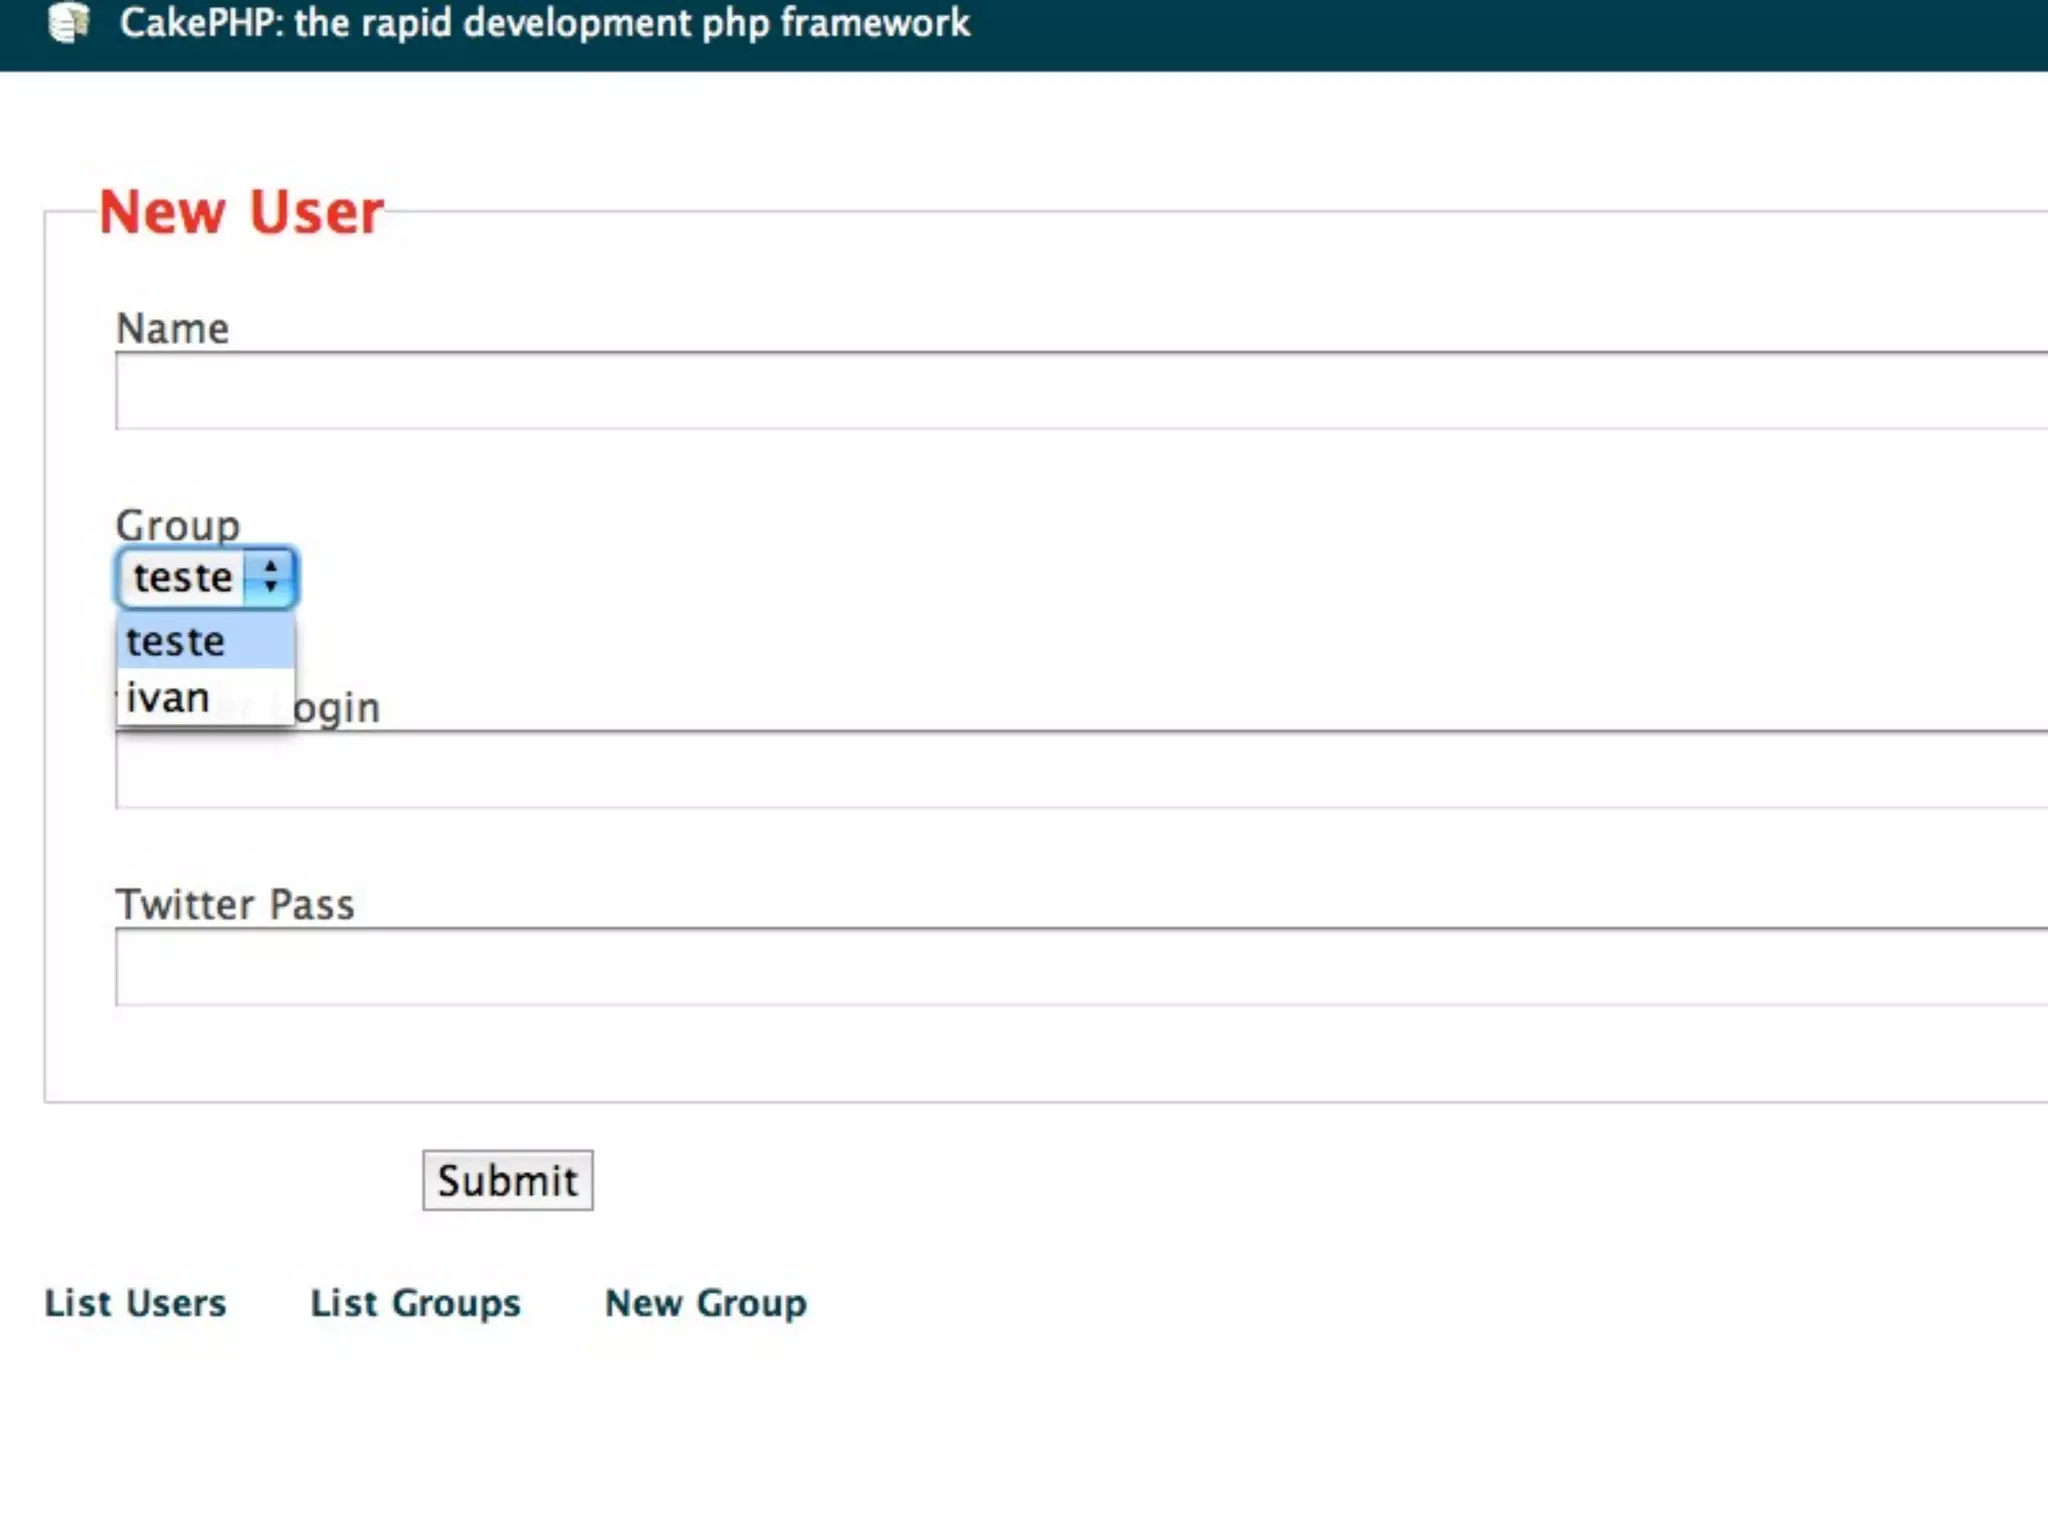Click the red New User heading

pyautogui.click(x=241, y=212)
